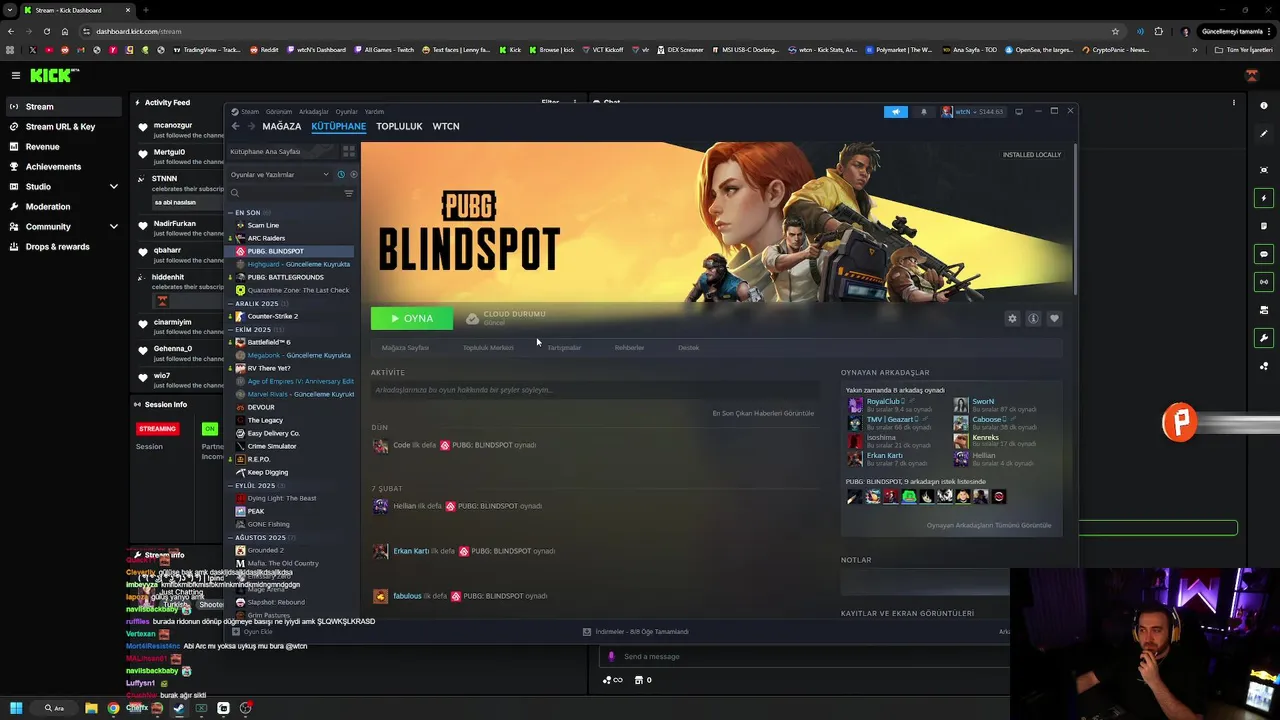Collapse the EKİM 2025 category
The image size is (1280, 720).
pyautogui.click(x=230, y=330)
